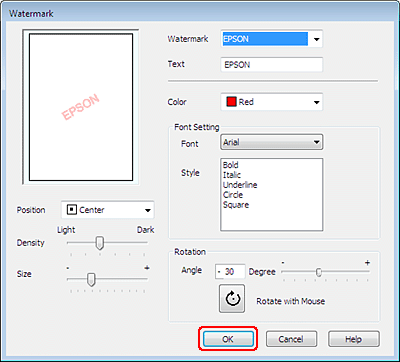Image resolution: width=400 pixels, height=362 pixels.
Task: Open the Watermark name dropdown
Action: 271,39
